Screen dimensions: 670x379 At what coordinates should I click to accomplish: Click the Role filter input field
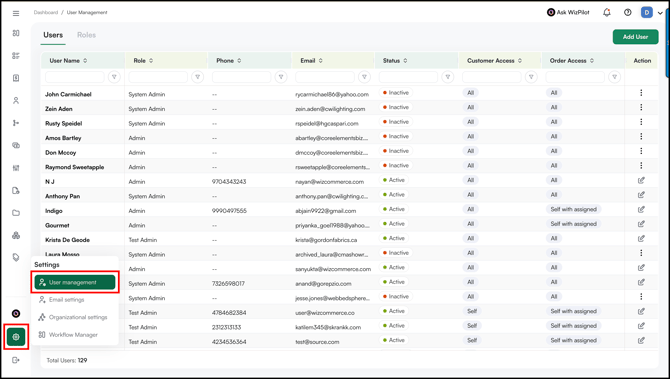click(x=158, y=77)
